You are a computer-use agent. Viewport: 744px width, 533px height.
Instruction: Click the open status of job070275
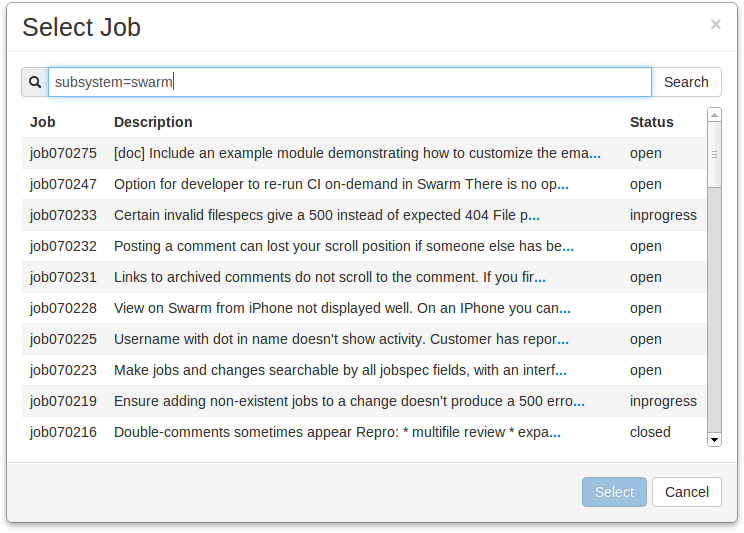click(x=645, y=153)
